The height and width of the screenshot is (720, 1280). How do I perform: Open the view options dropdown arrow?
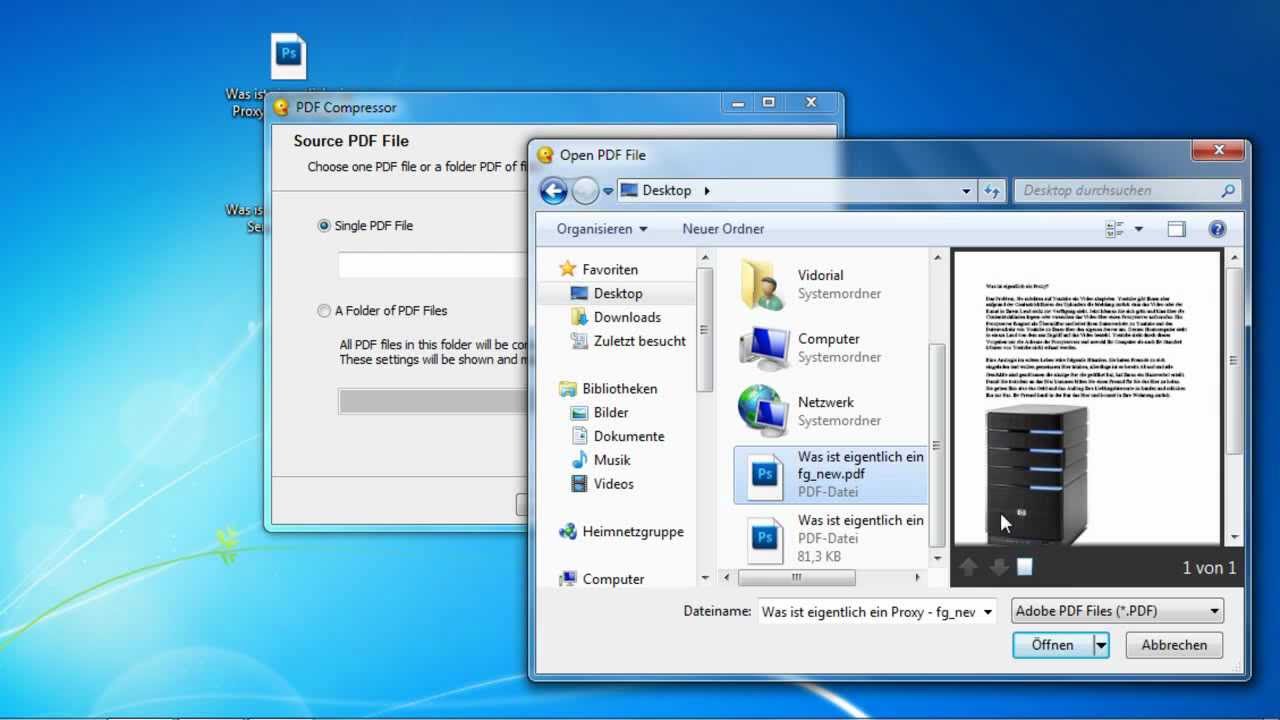coord(1138,229)
